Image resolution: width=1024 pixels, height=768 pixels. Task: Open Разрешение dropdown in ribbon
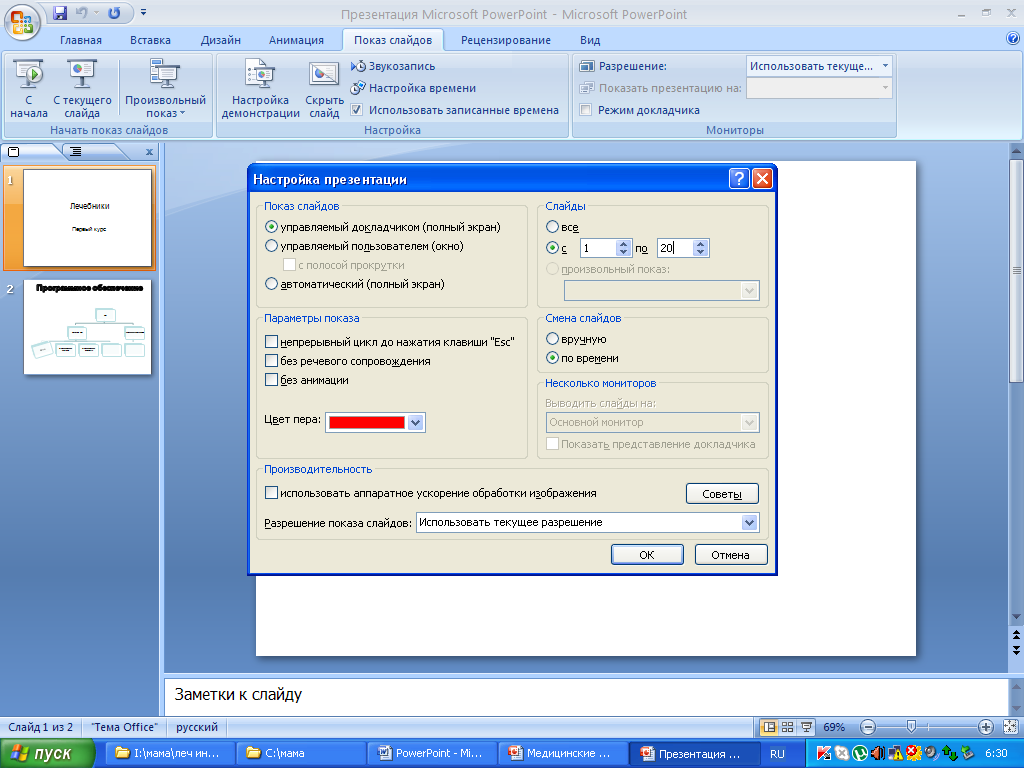tap(885, 66)
